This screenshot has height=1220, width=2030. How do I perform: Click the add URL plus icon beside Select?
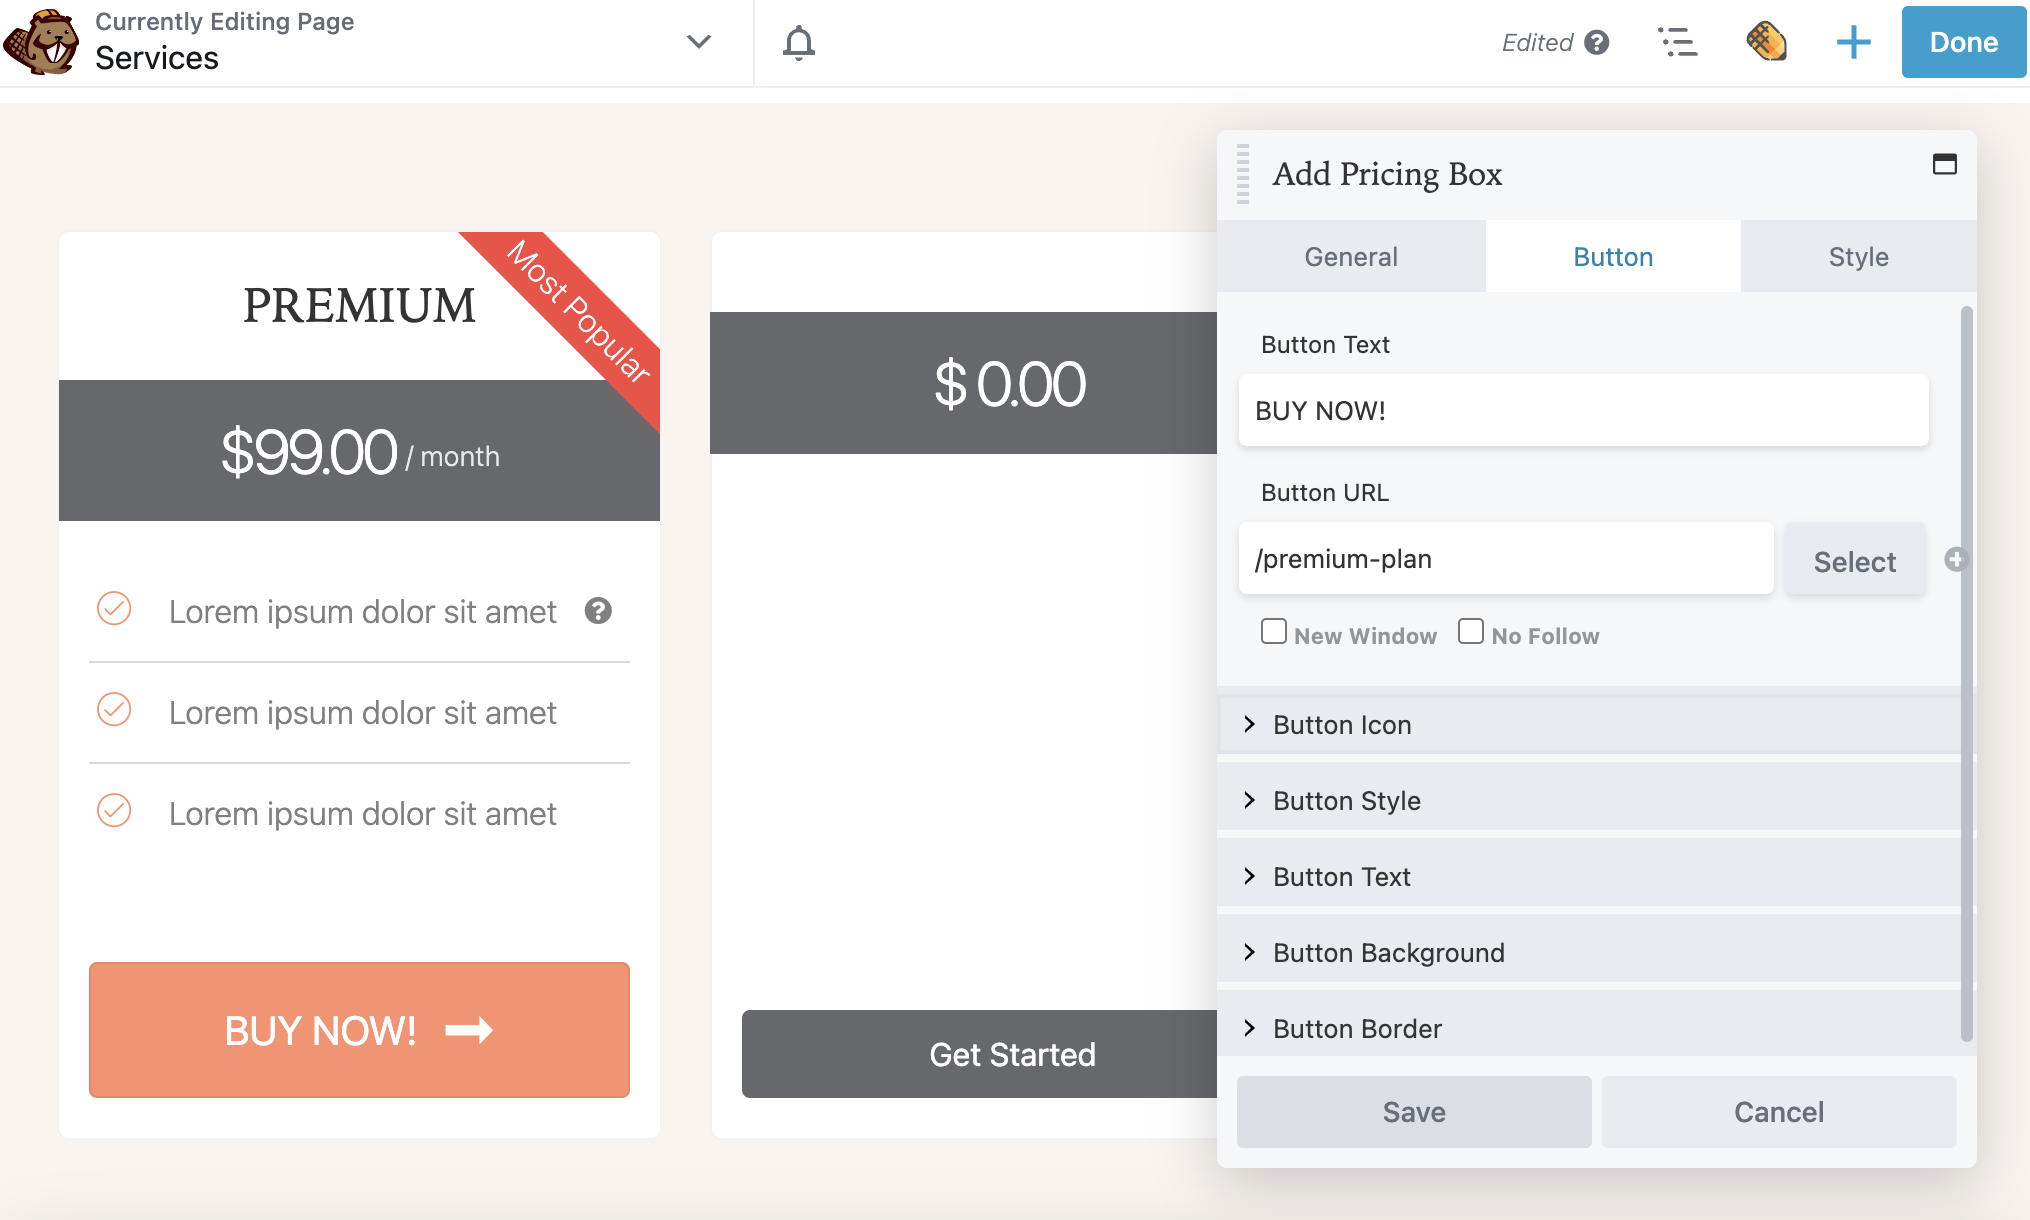pos(1955,559)
